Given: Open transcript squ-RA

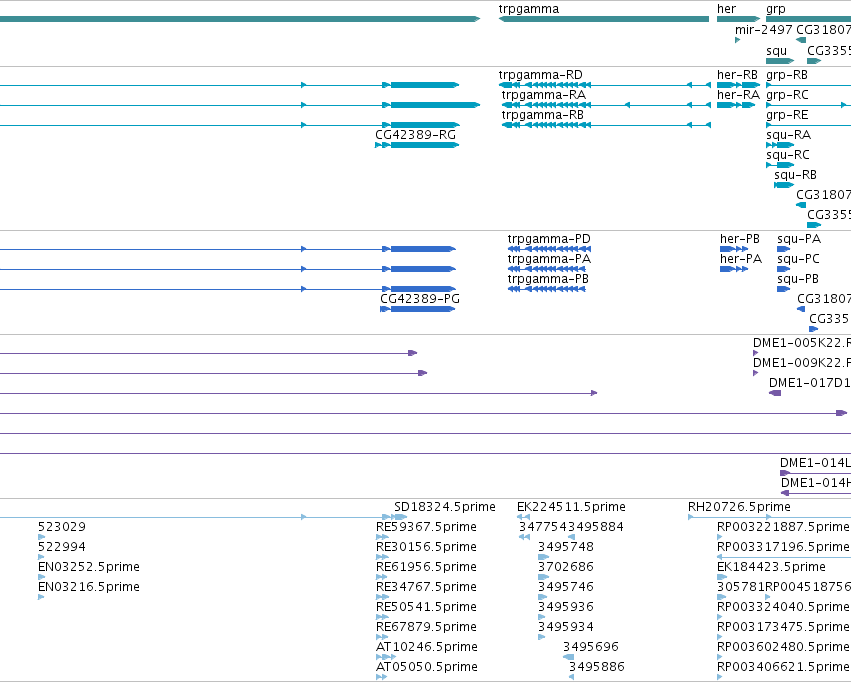Looking at the screenshot, I should click(x=789, y=135).
